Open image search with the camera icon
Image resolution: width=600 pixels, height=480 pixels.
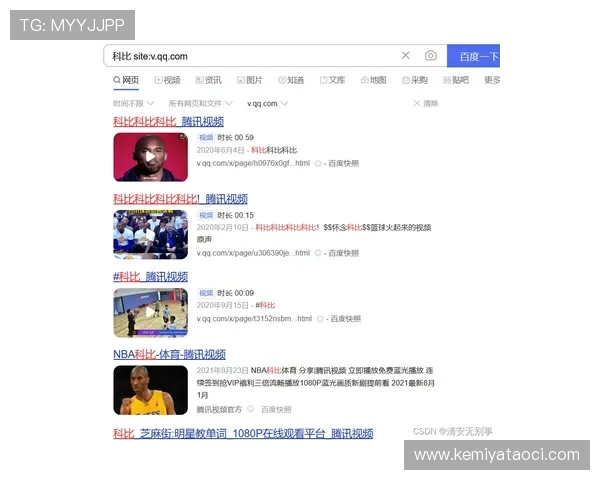pos(430,56)
